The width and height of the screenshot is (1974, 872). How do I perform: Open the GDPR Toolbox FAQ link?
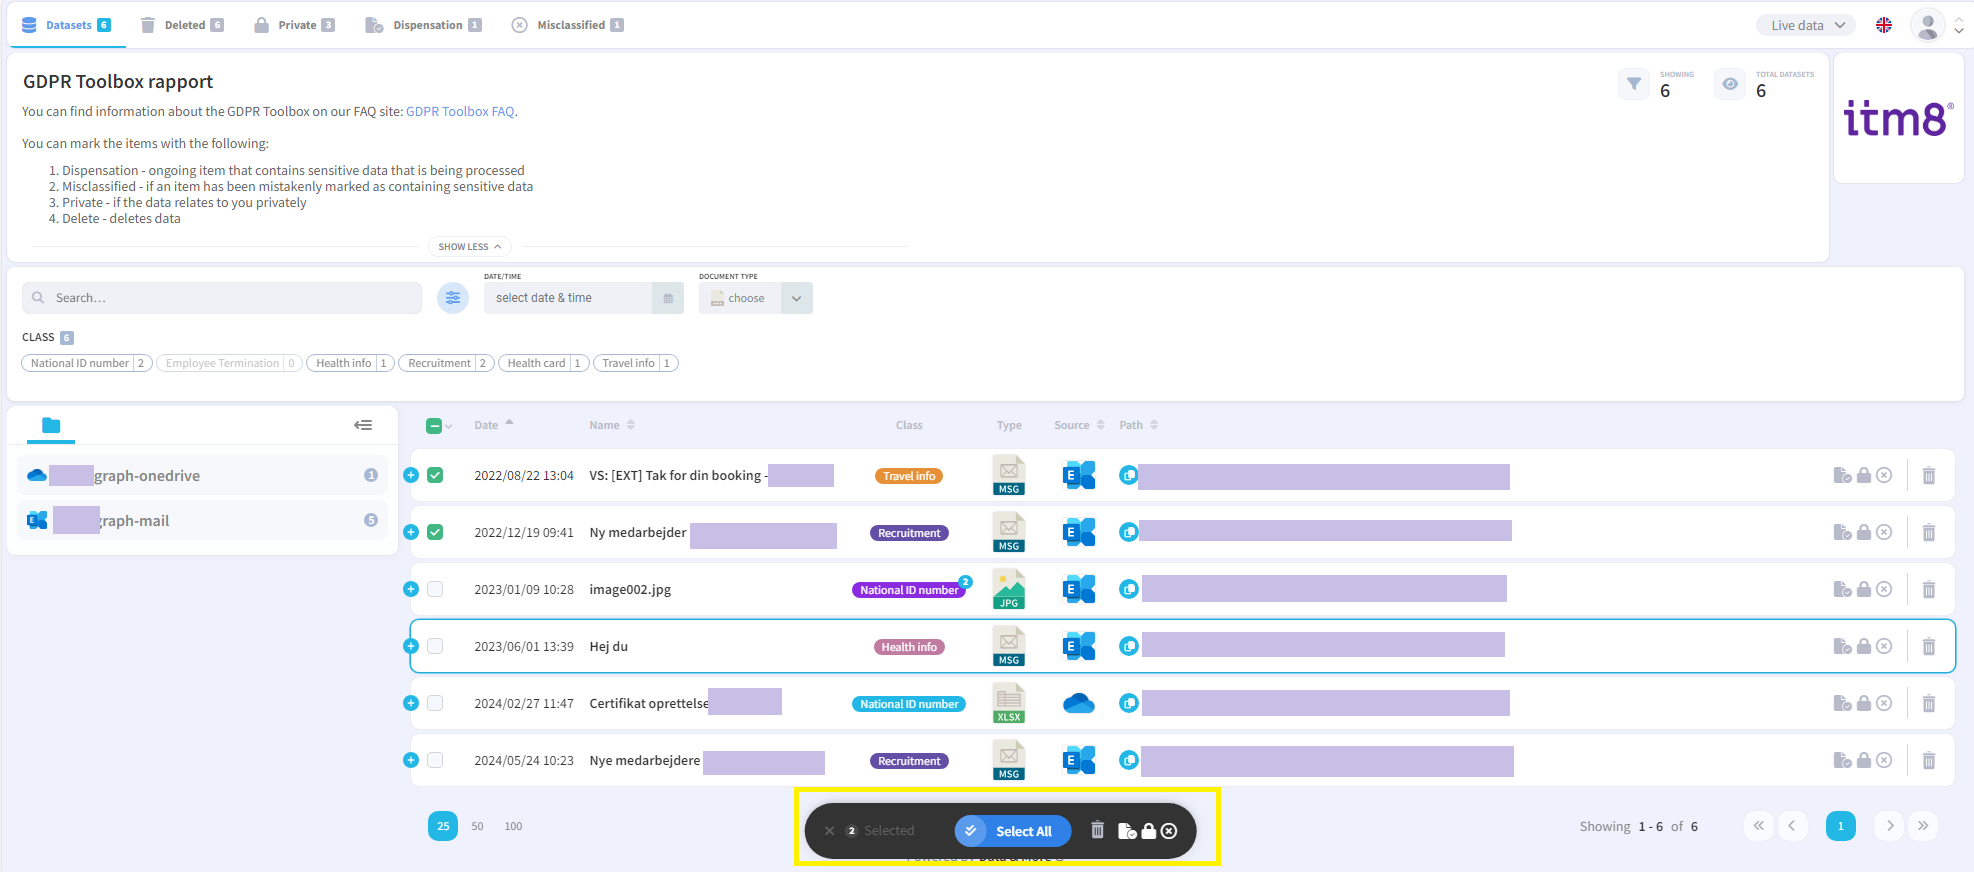(x=460, y=111)
